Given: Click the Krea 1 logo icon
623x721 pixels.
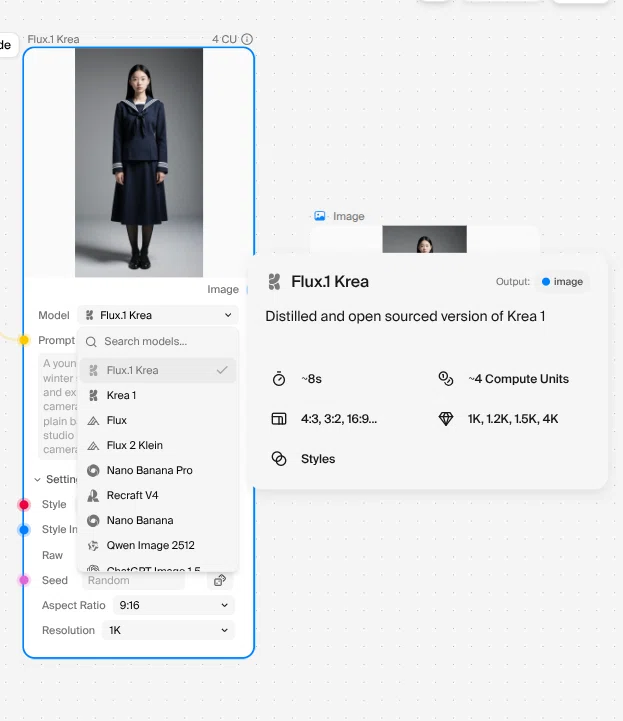Looking at the screenshot, I should point(93,395).
